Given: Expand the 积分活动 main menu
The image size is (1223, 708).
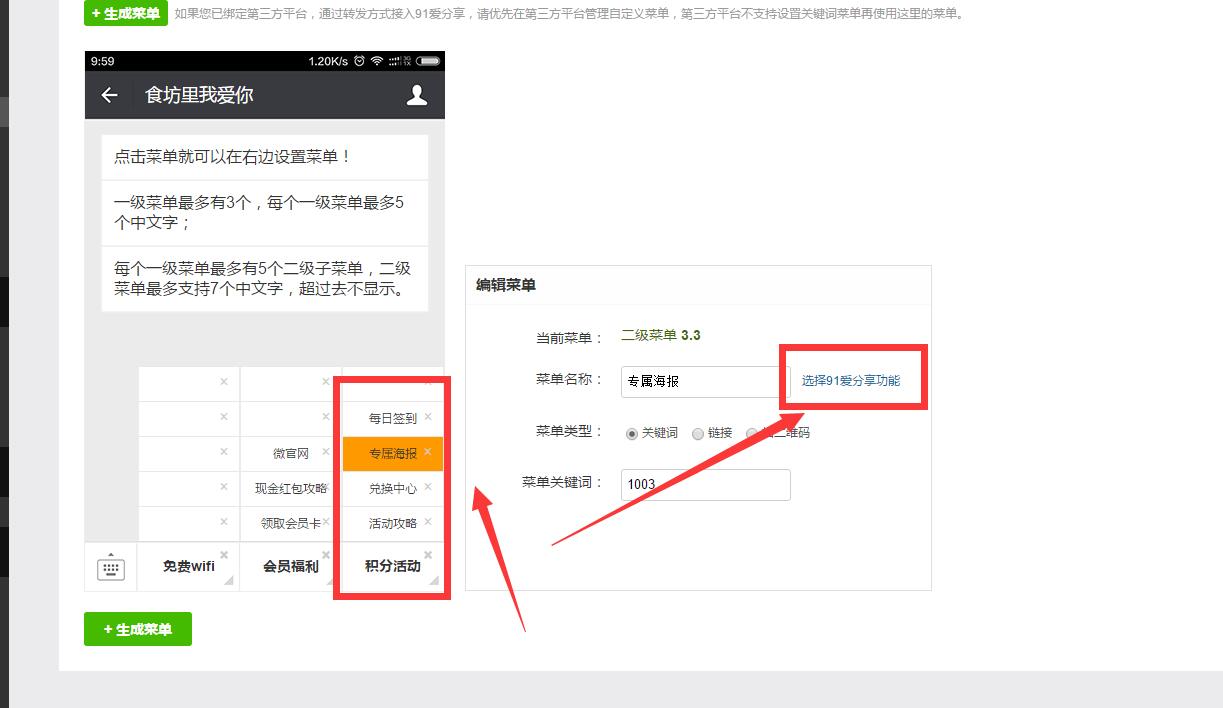Looking at the screenshot, I should 392,566.
